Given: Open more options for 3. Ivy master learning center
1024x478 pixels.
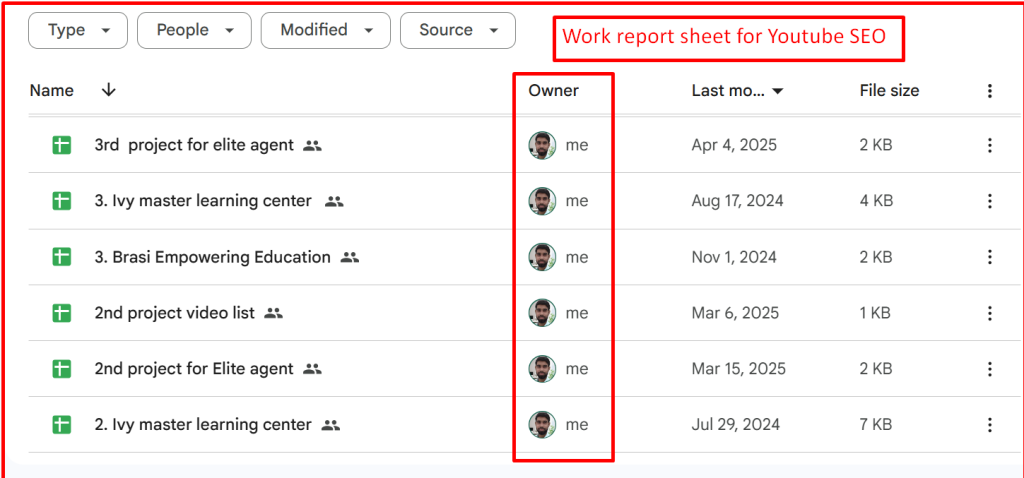Looking at the screenshot, I should point(989,201).
